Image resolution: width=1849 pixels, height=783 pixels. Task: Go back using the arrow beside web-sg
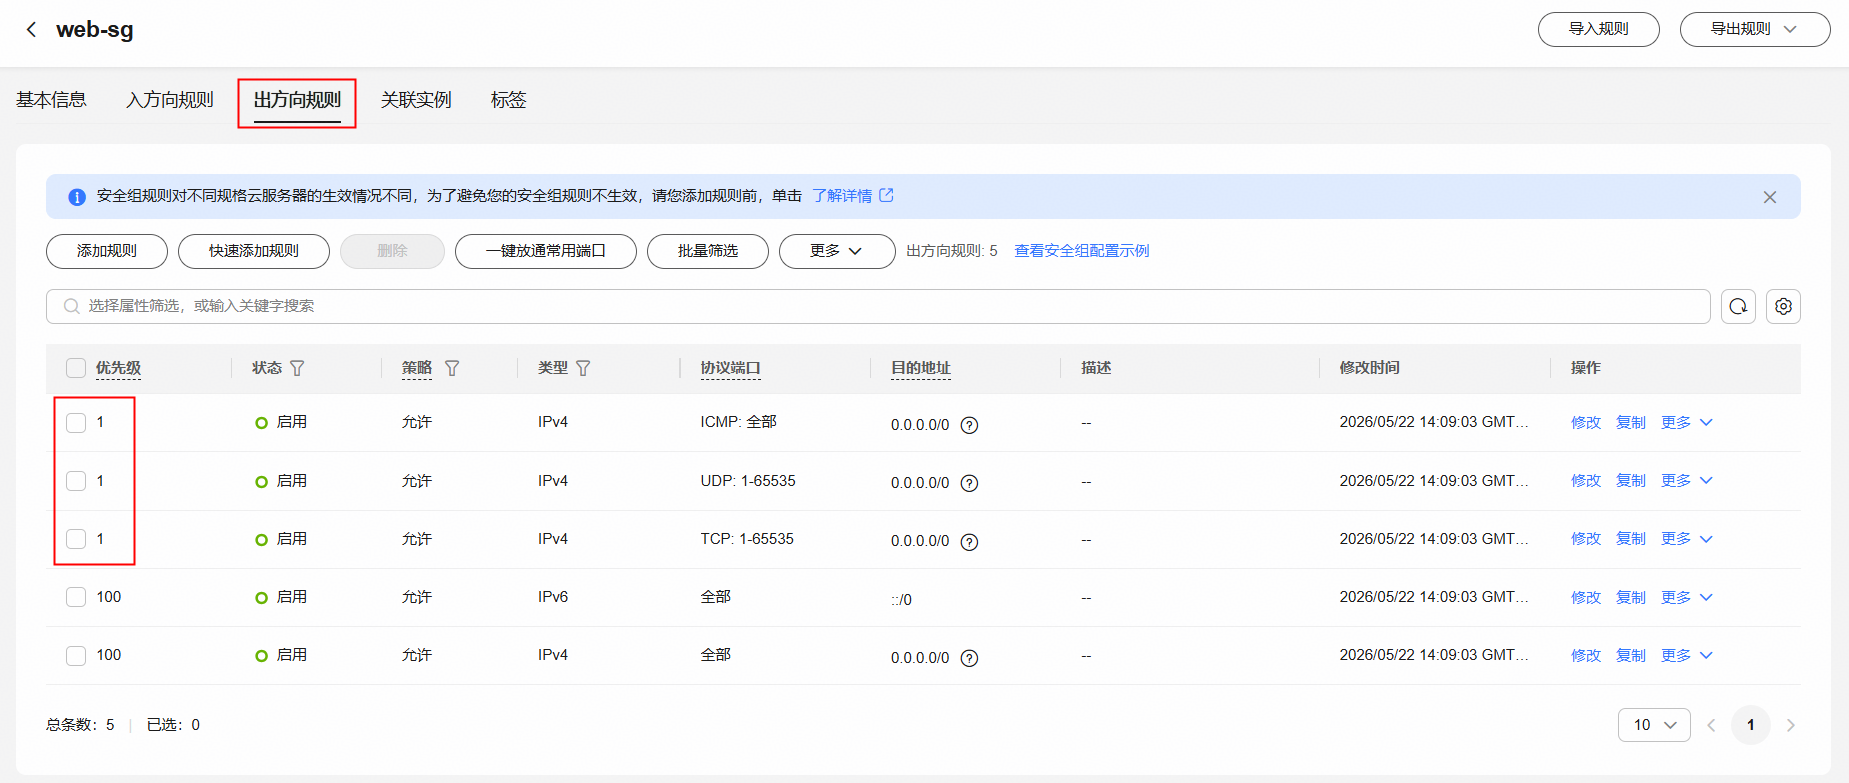point(31,29)
